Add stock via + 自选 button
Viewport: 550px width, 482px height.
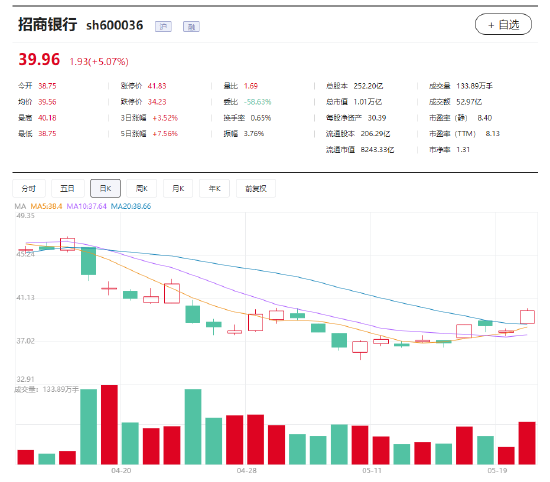point(503,24)
